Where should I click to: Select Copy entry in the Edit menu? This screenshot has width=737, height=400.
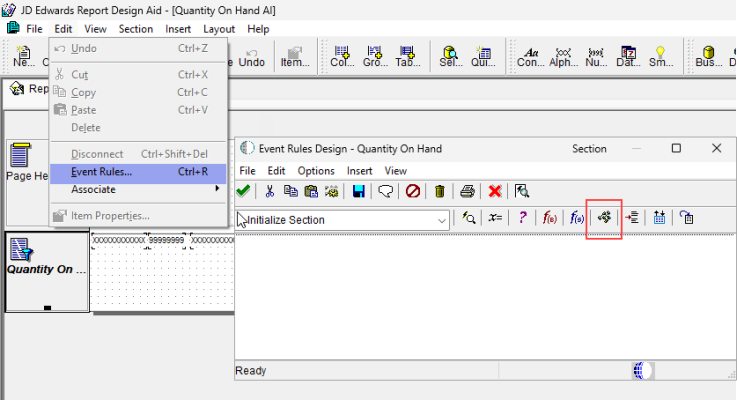[138, 93]
